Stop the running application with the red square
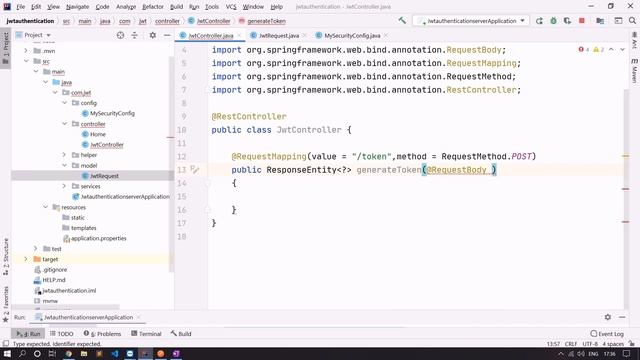The width and height of the screenshot is (640, 360). [582, 21]
